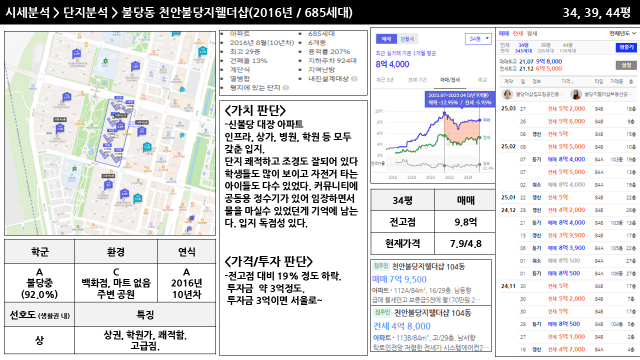Switch chart to 최근 3년 tab
640x360 pixels.
384,80
